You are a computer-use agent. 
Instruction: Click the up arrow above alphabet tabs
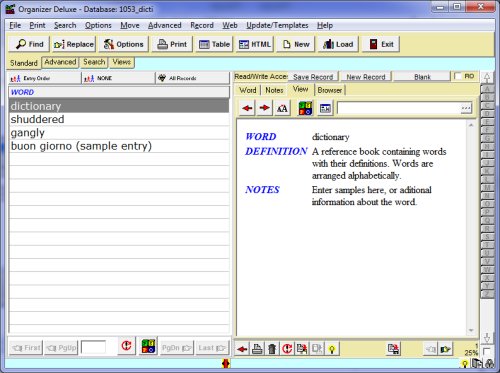click(x=487, y=78)
